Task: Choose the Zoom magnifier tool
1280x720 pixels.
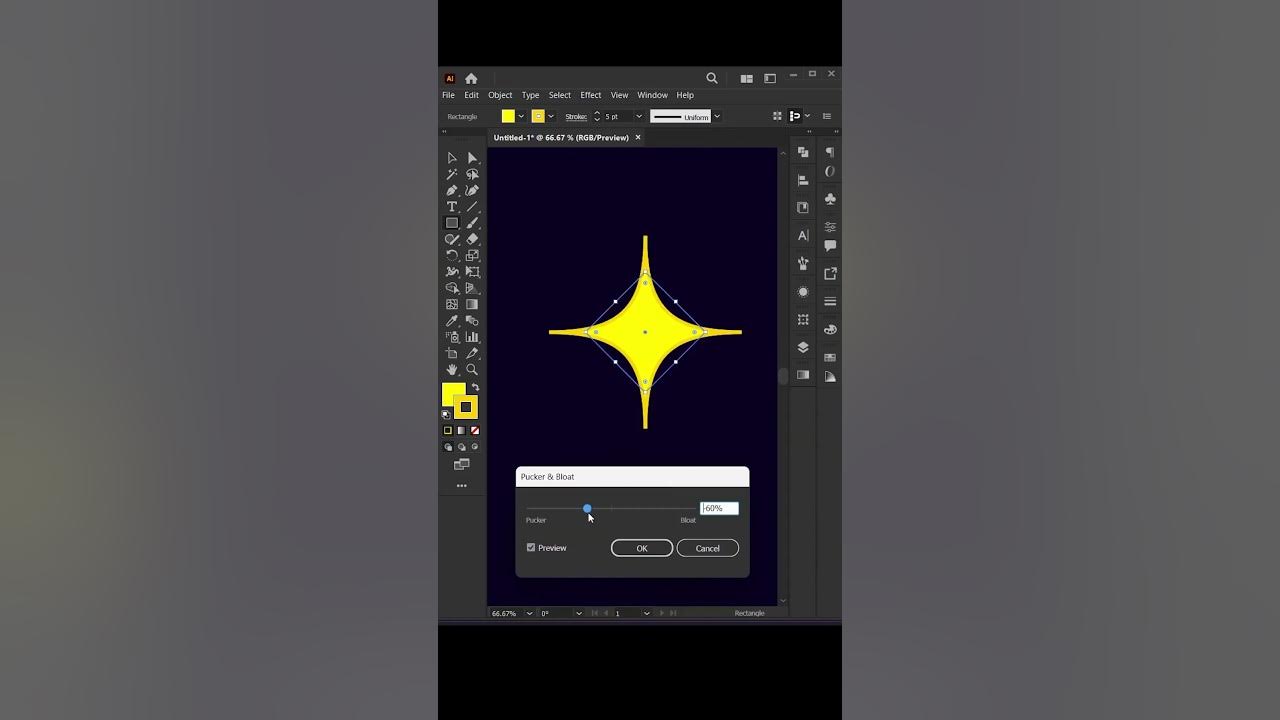Action: tap(472, 370)
